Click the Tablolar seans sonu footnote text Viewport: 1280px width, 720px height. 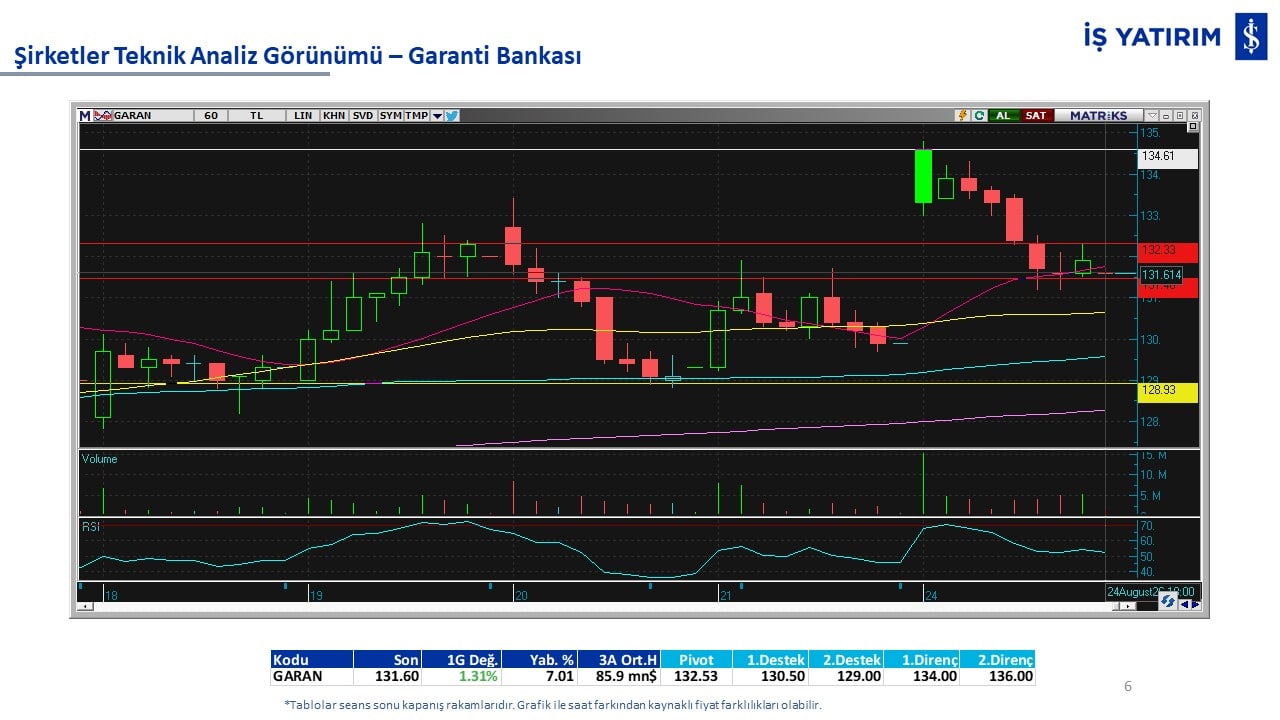click(553, 705)
